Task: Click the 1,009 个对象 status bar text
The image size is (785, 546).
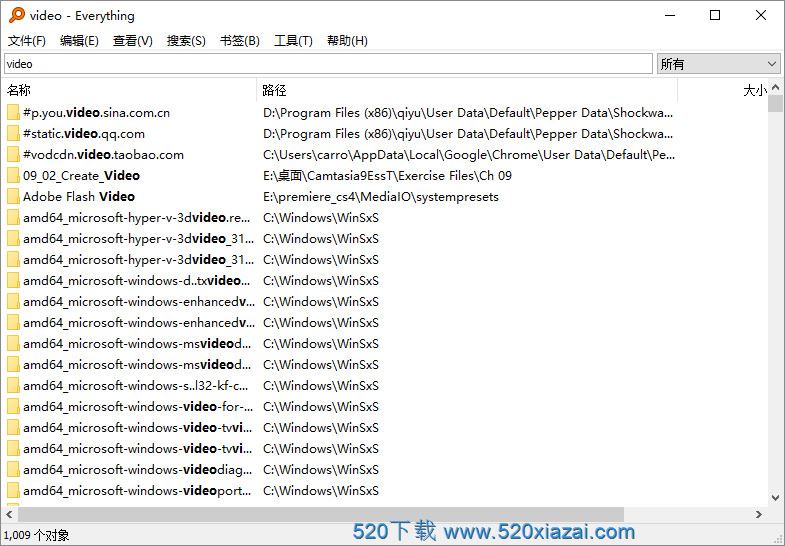Action: click(x=37, y=535)
